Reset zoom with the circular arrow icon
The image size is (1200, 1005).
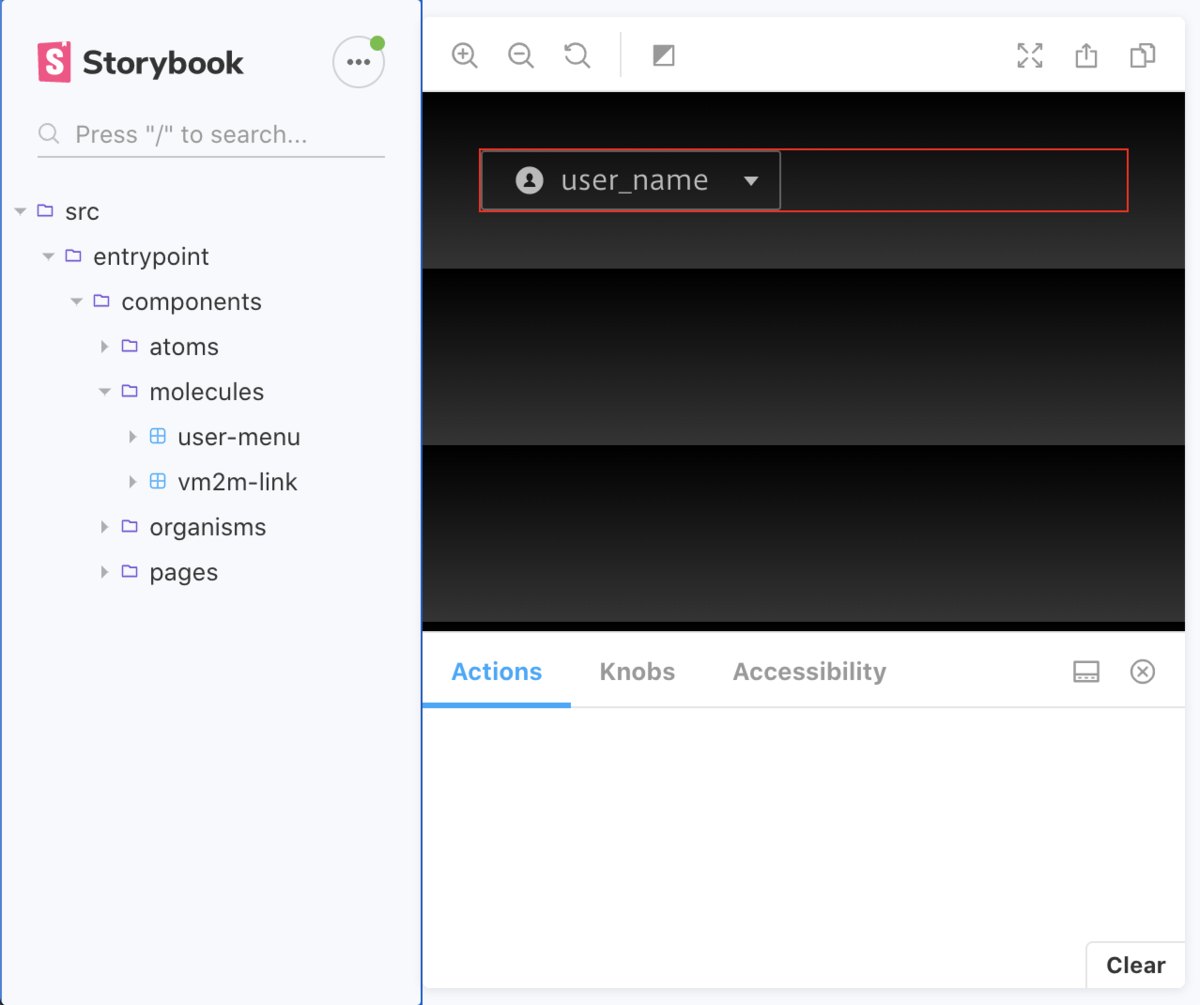[577, 55]
